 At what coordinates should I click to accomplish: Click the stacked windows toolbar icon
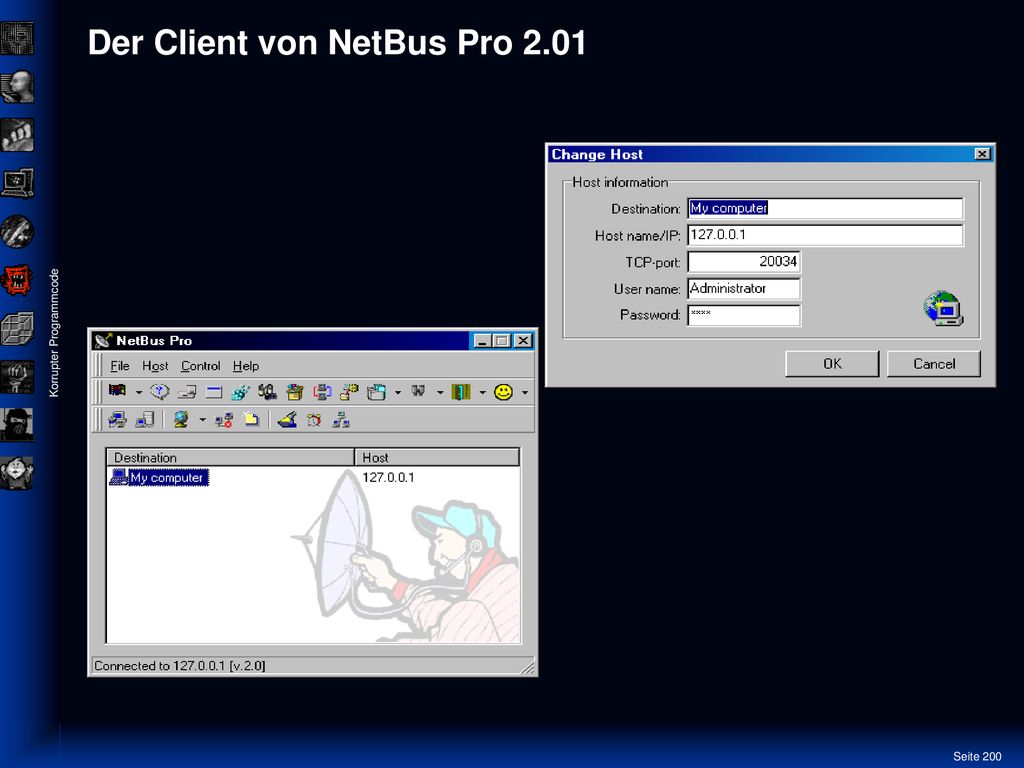(376, 392)
